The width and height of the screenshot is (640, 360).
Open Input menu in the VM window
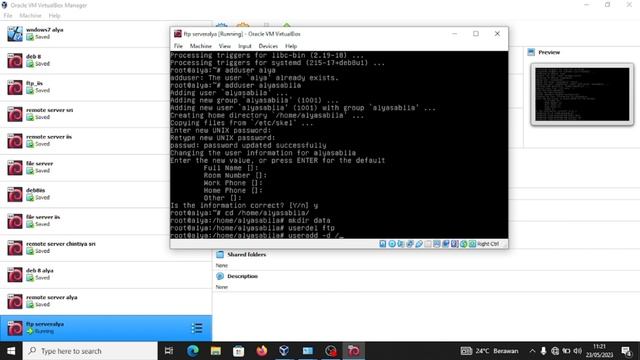tap(245, 46)
